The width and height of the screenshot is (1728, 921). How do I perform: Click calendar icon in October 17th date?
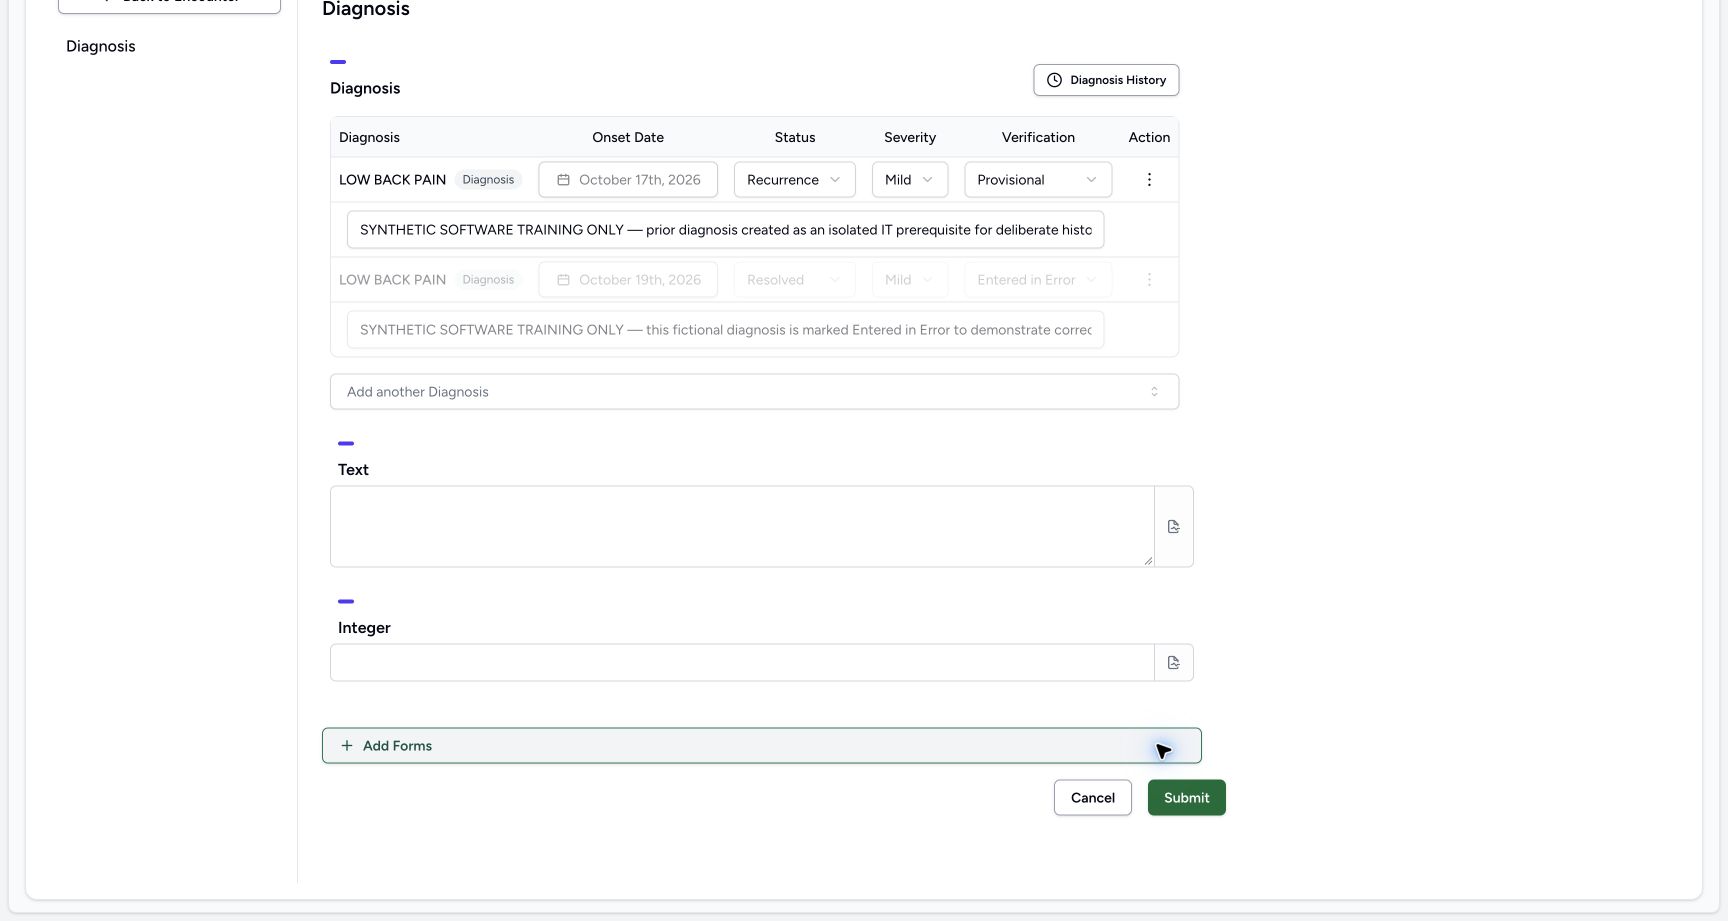pos(563,180)
